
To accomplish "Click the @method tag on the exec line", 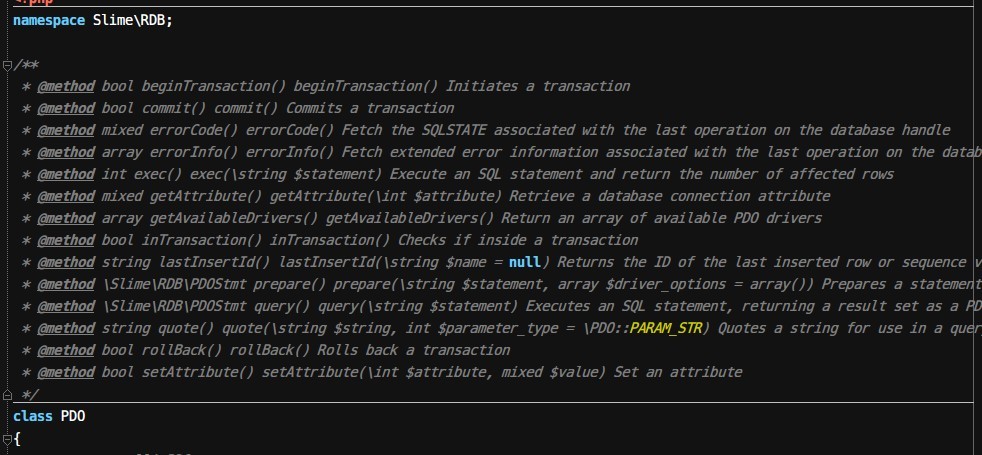I will [x=66, y=174].
